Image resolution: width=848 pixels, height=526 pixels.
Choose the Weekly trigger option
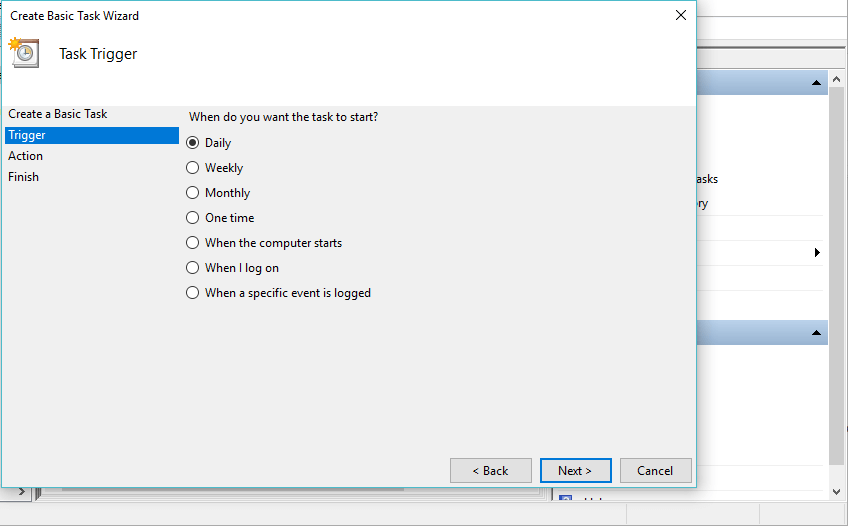click(193, 168)
